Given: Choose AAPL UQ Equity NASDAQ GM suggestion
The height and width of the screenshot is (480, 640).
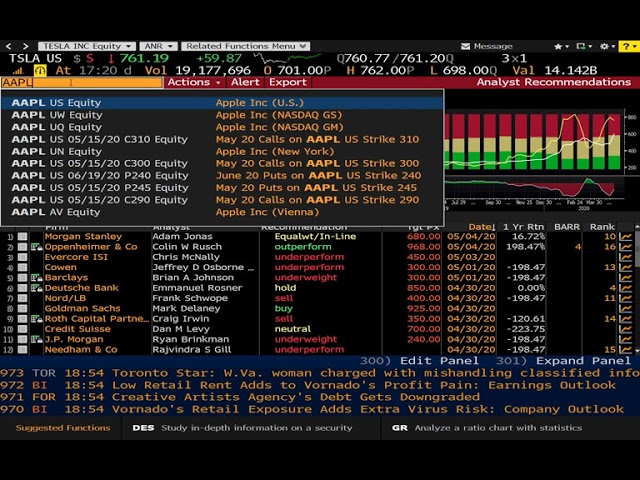Looking at the screenshot, I should tap(222, 127).
